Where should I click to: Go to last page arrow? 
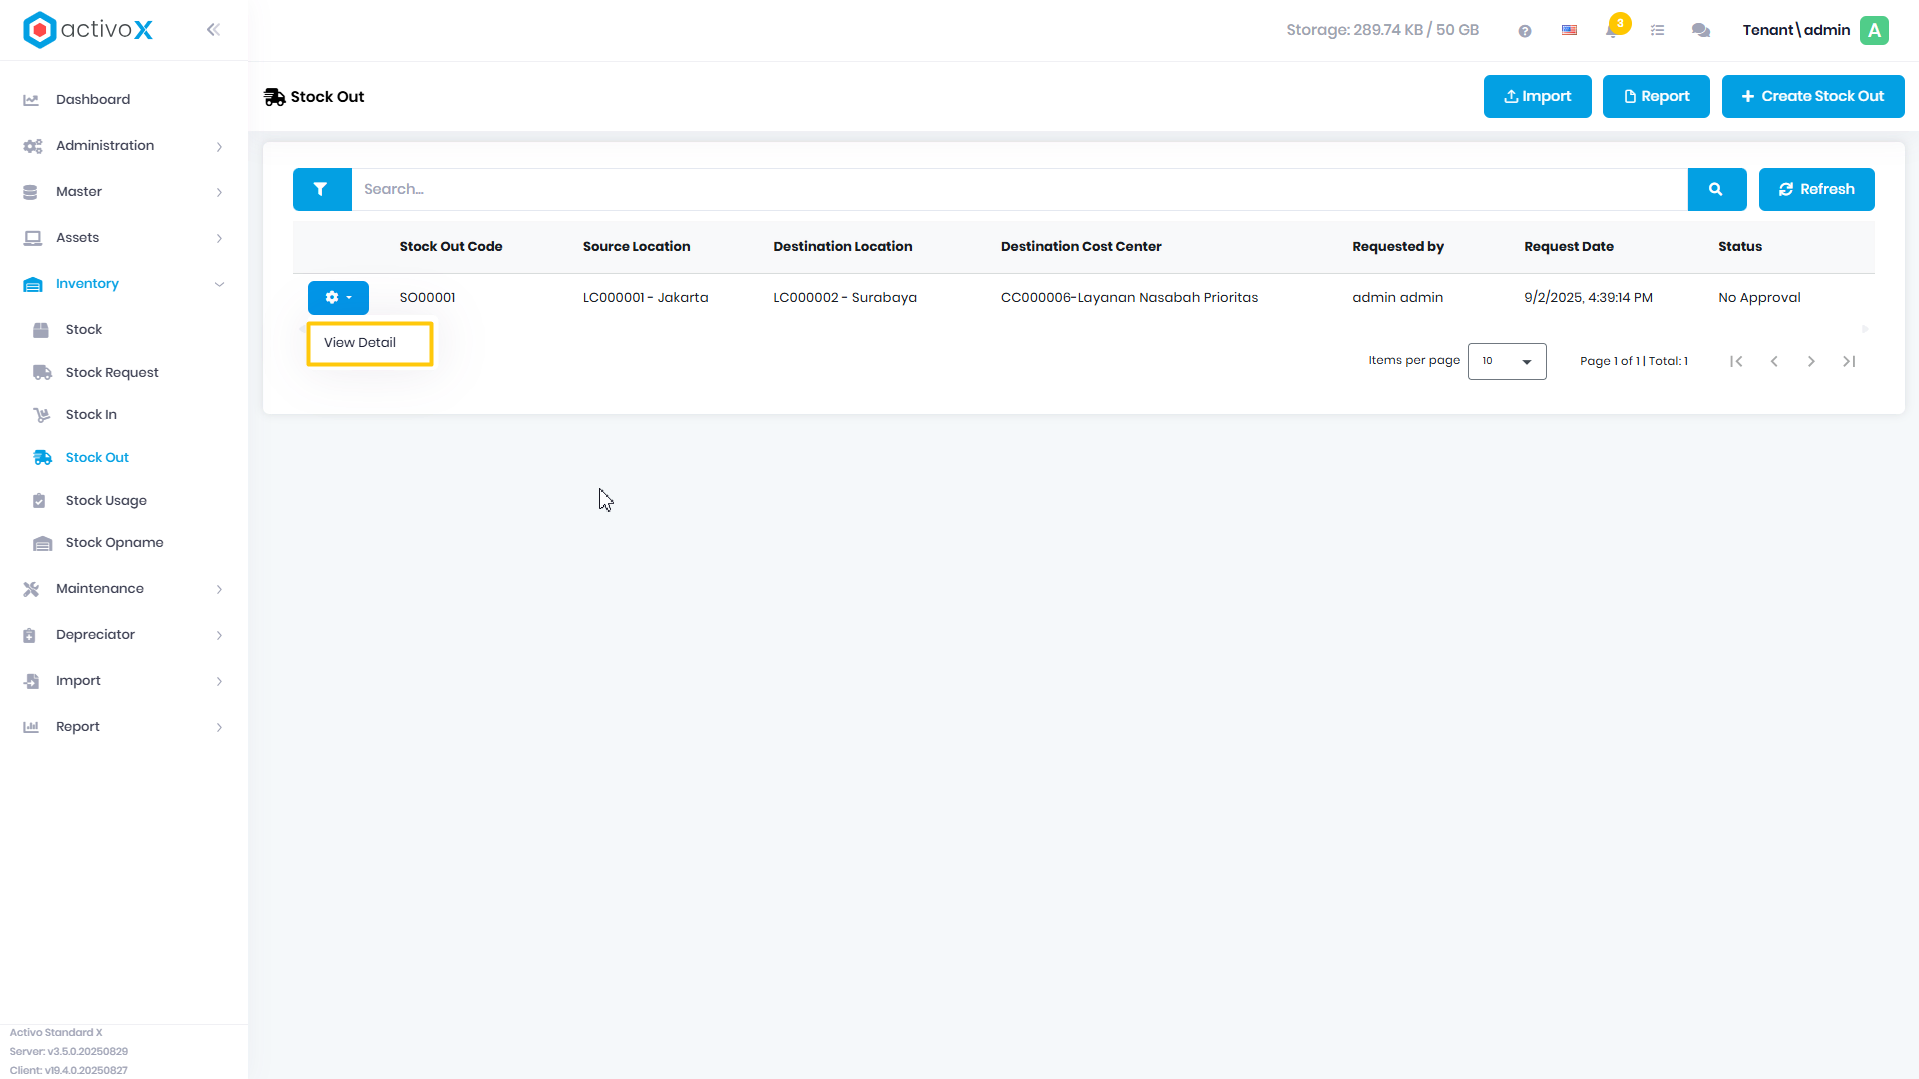click(x=1849, y=361)
